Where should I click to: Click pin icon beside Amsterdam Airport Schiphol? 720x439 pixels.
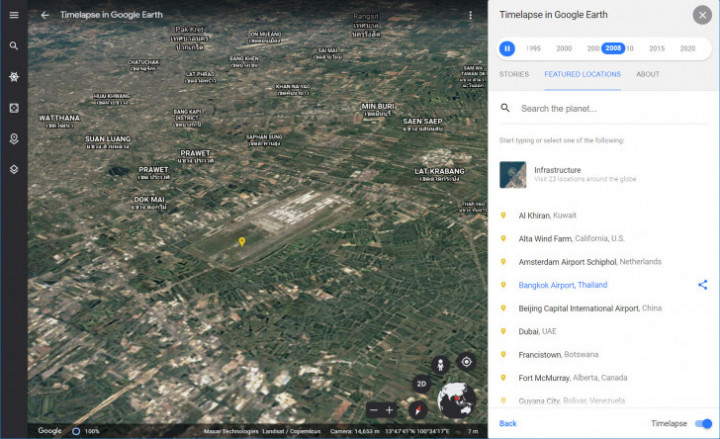(x=503, y=261)
